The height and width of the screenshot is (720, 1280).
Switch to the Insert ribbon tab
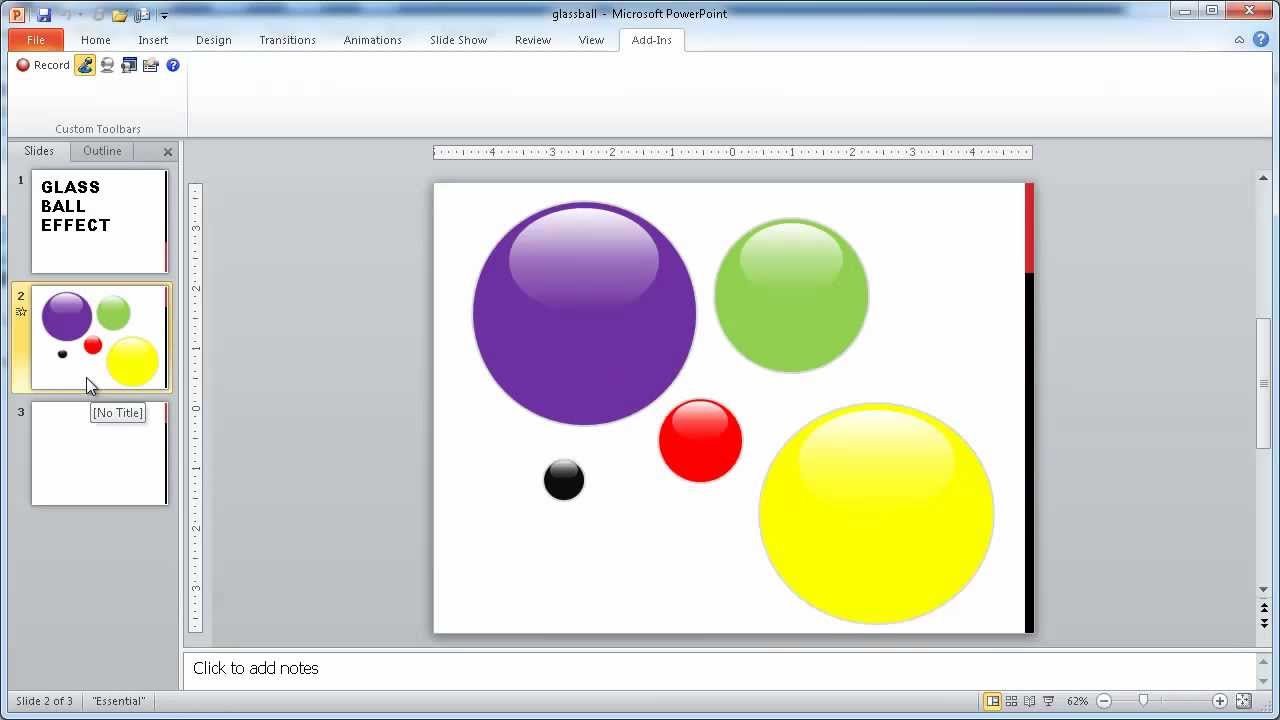click(x=153, y=40)
